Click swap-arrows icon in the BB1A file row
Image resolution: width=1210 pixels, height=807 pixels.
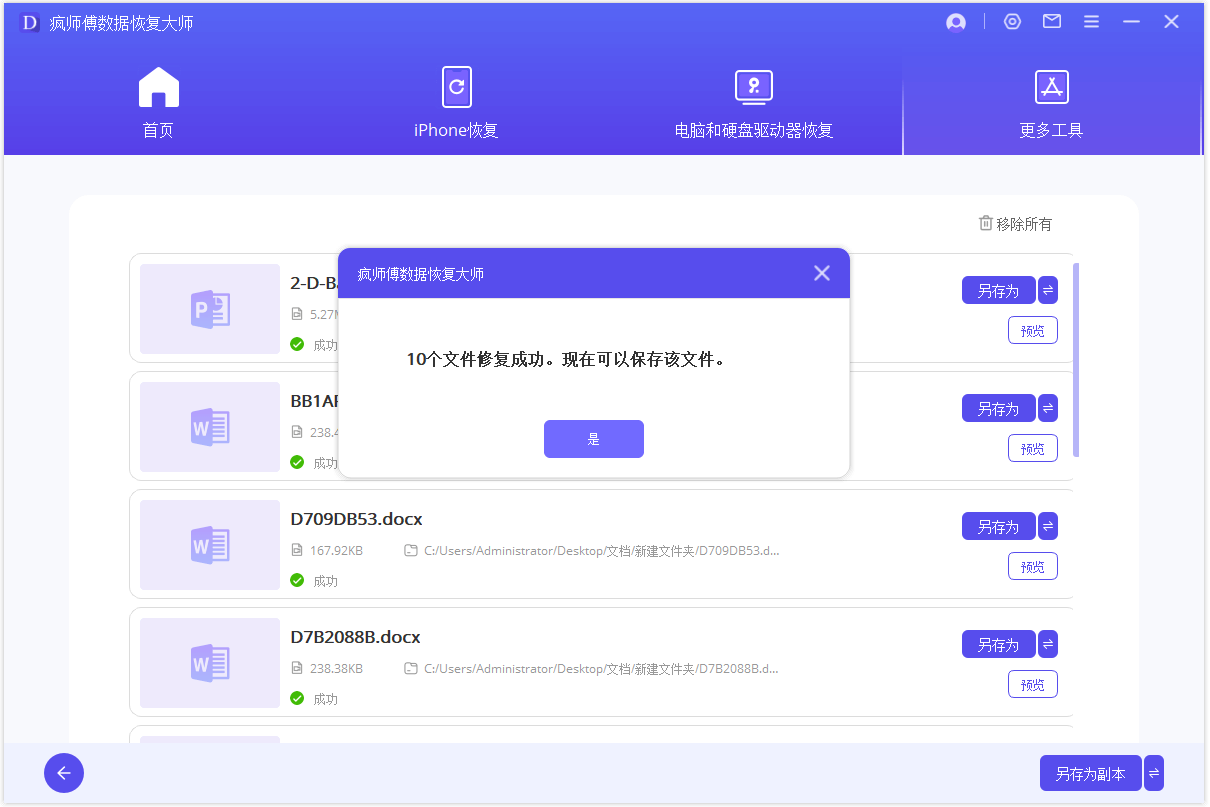1048,408
